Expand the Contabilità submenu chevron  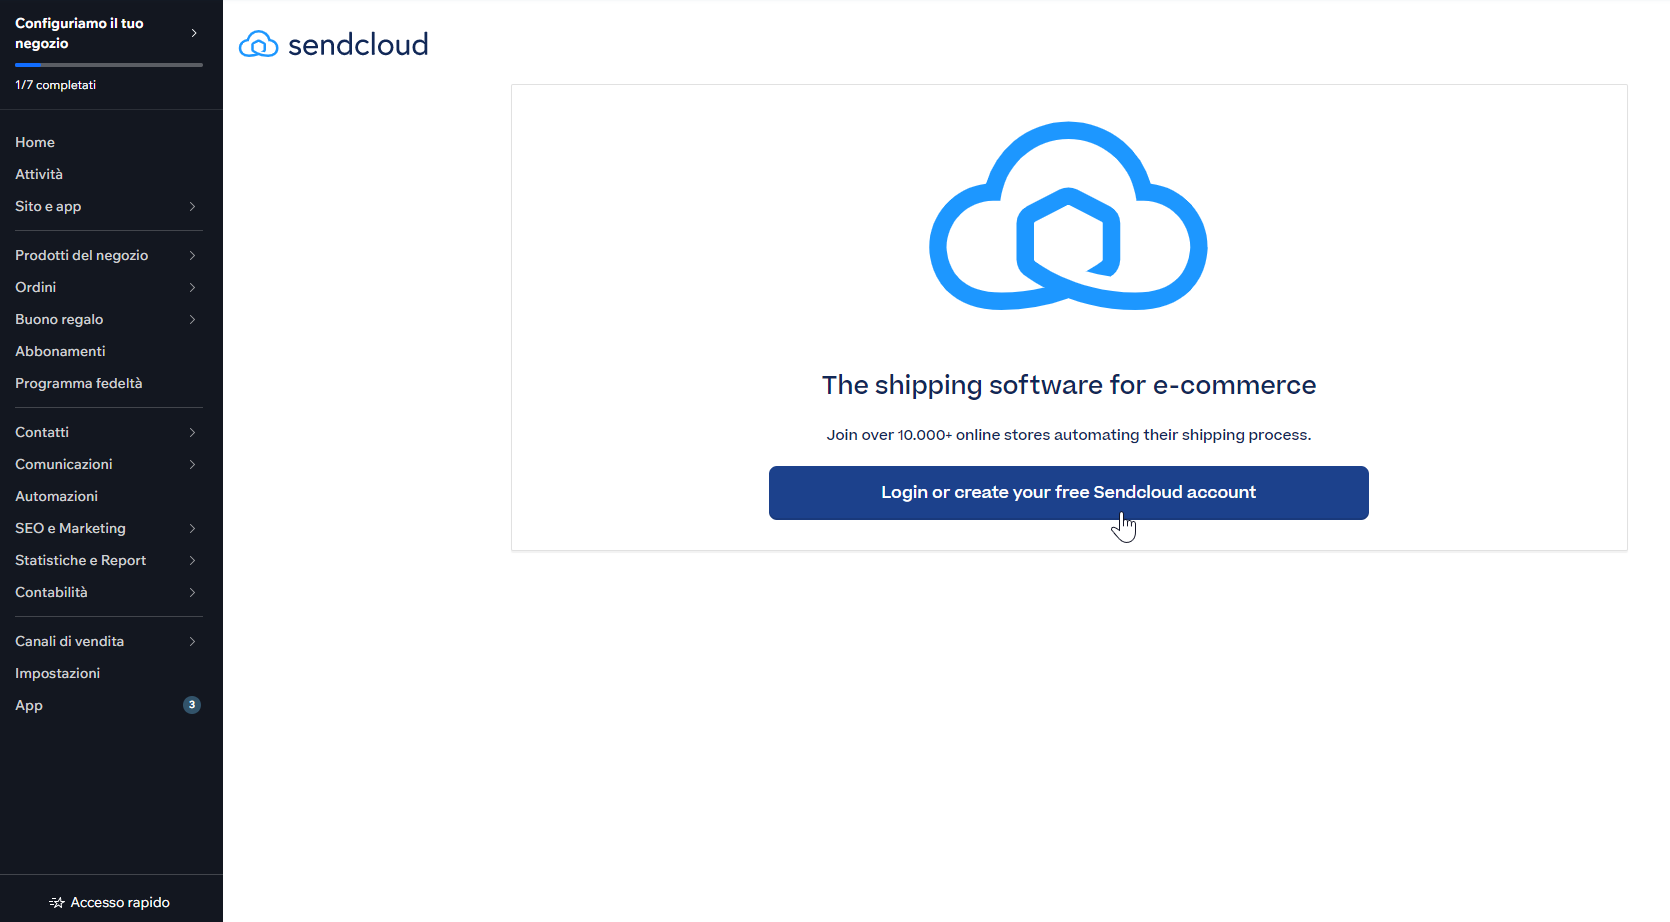click(x=192, y=592)
